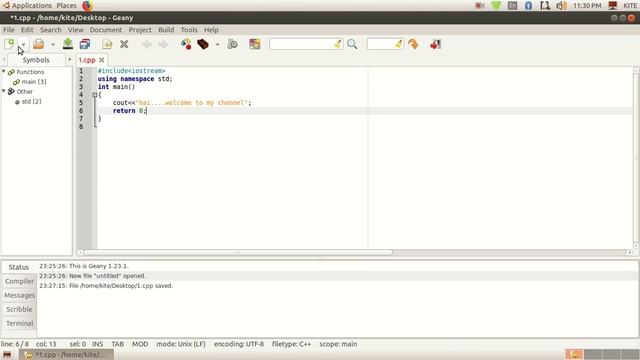Viewport: 640px width, 360px height.
Task: Open the File menu
Action: point(9,30)
